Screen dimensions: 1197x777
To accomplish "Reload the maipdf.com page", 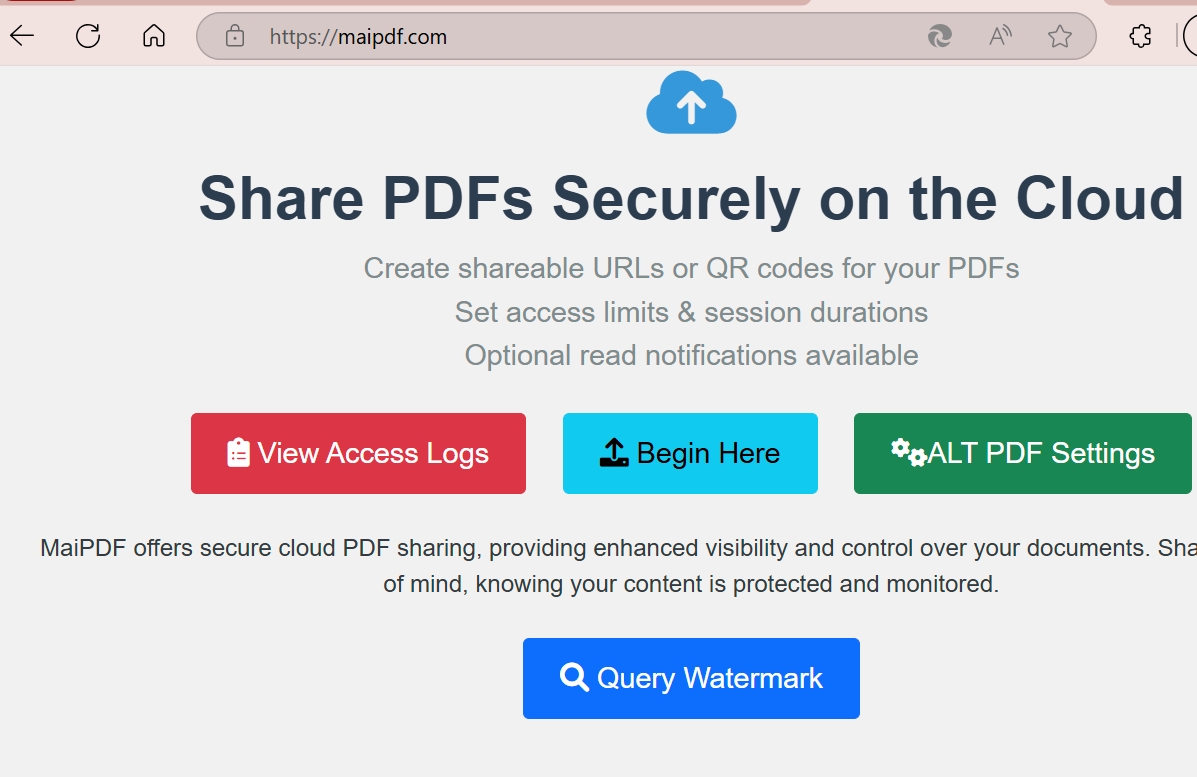I will 88,35.
